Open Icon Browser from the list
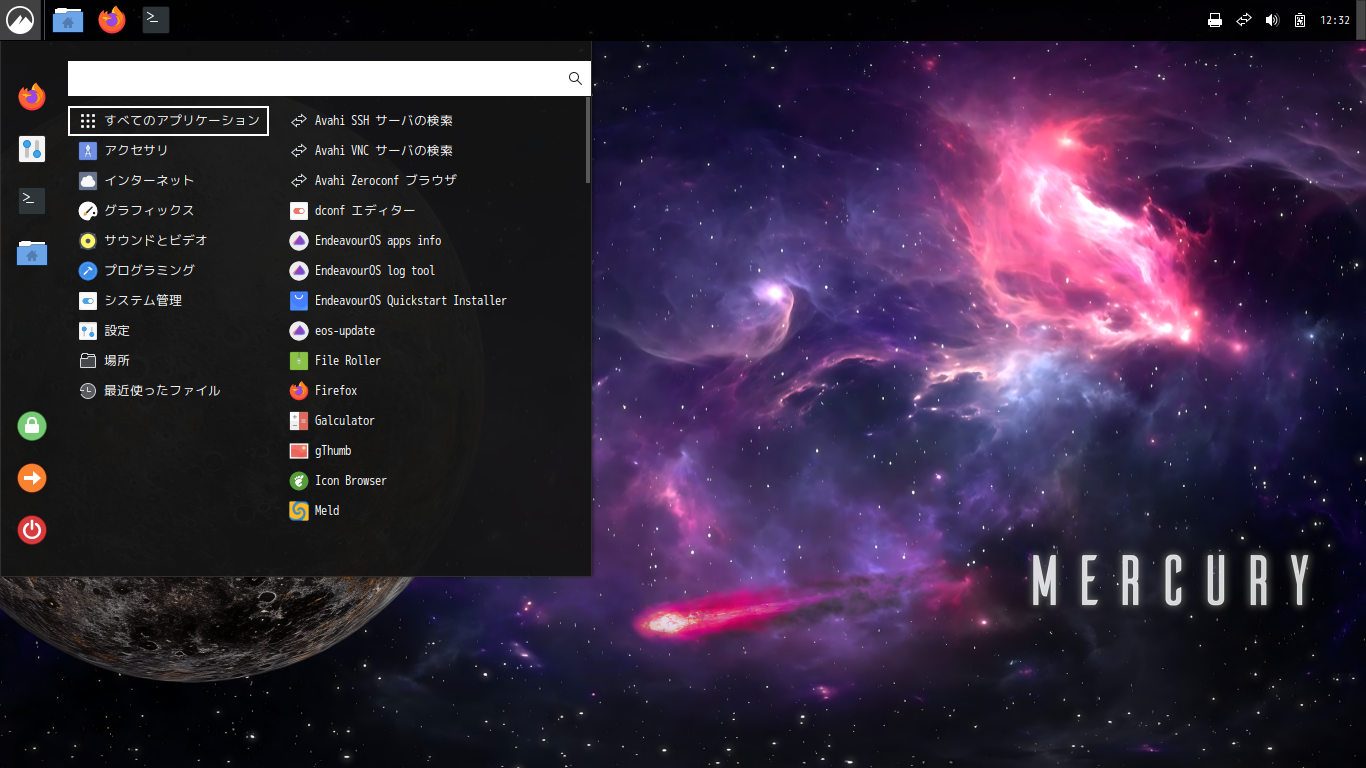Image resolution: width=1366 pixels, height=768 pixels. (431, 480)
